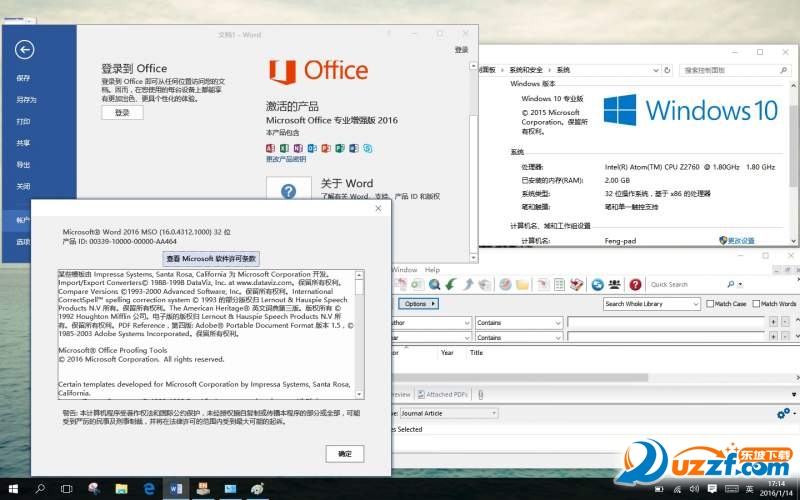The width and height of the screenshot is (800, 500).
Task: Click 查看 Microsoft 软件许可条款 button
Action: (x=211, y=258)
